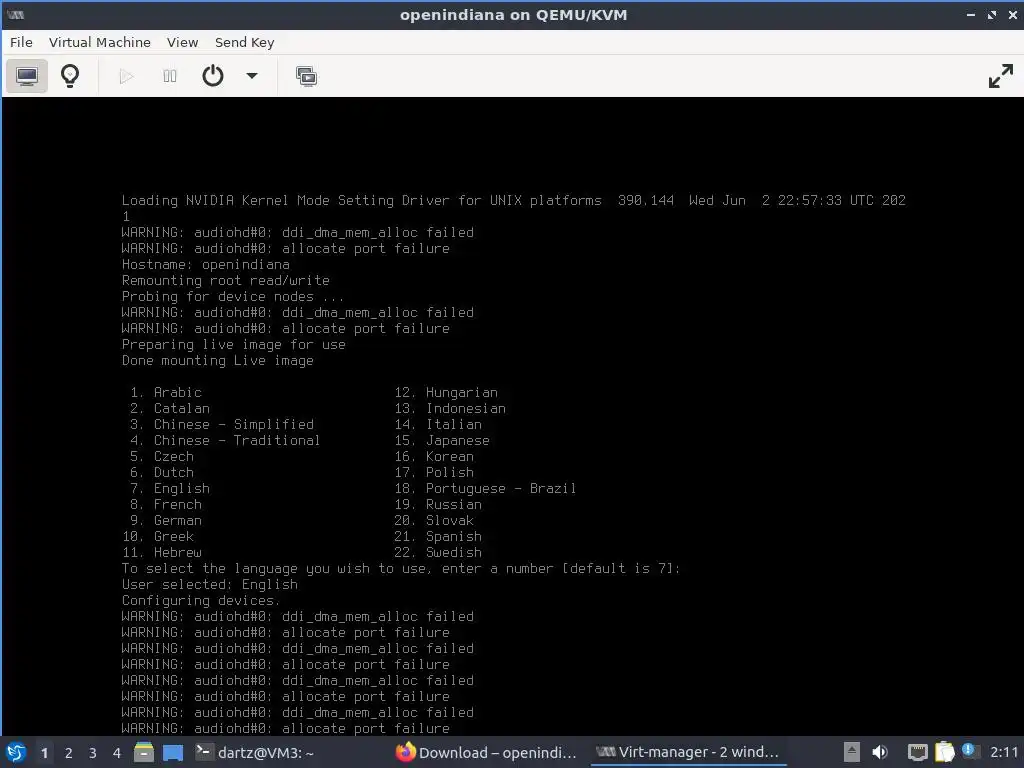Viewport: 1024px width, 768px height.
Task: Click '12. Hungarian' language entry
Action: [446, 392]
